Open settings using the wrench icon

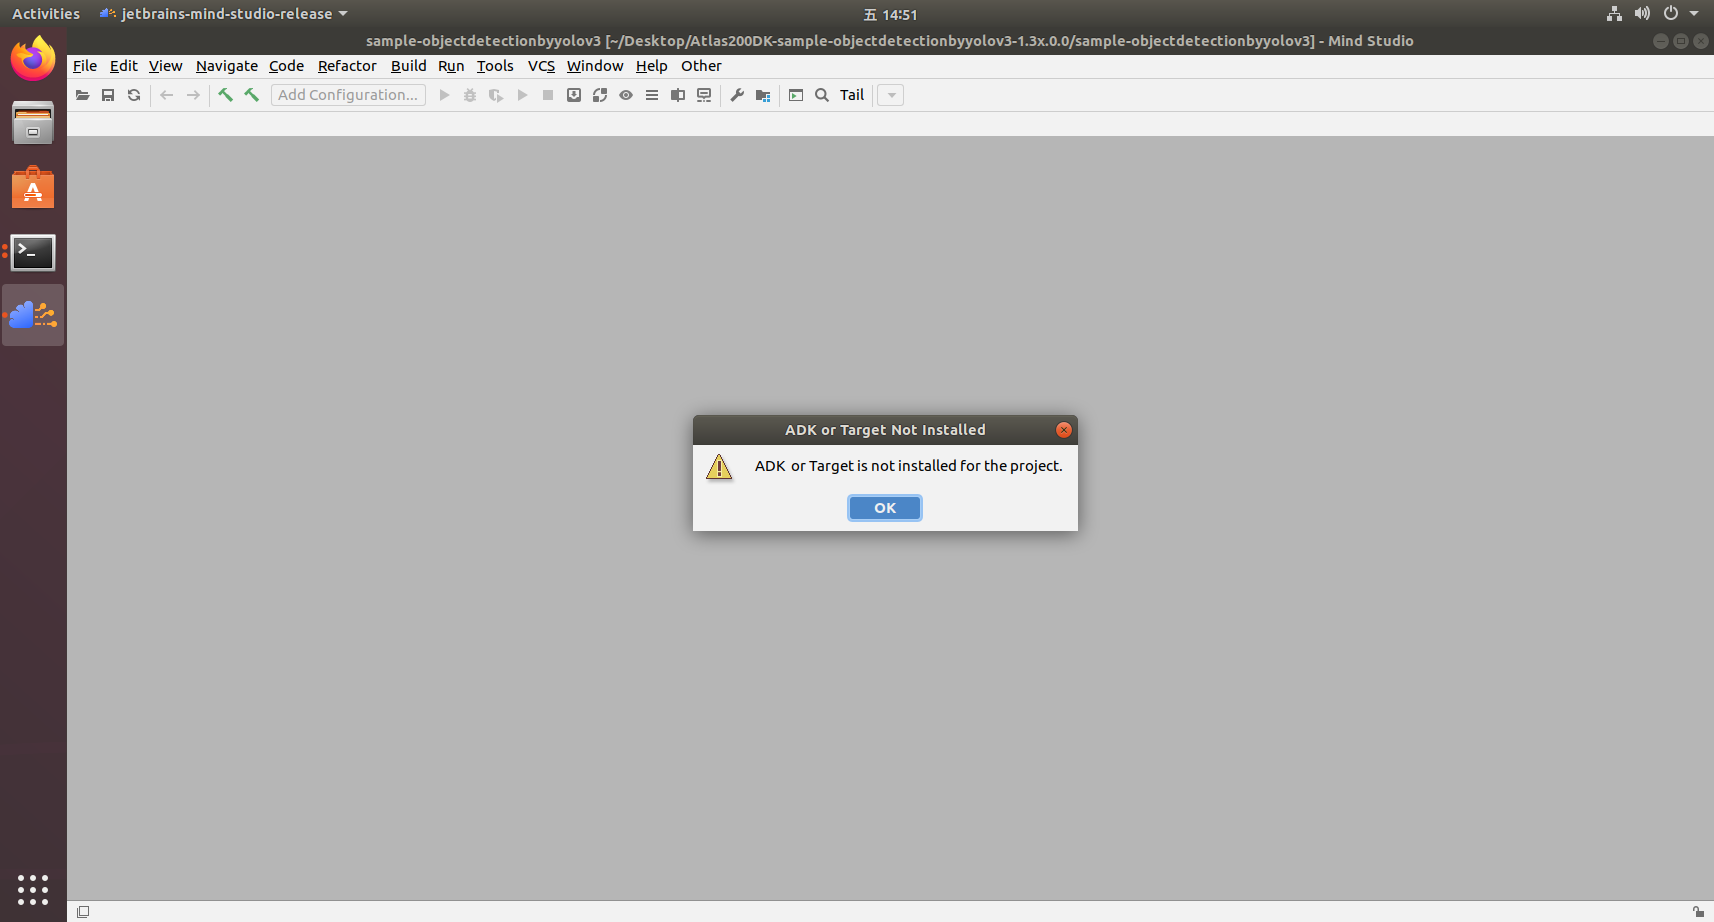click(x=737, y=95)
